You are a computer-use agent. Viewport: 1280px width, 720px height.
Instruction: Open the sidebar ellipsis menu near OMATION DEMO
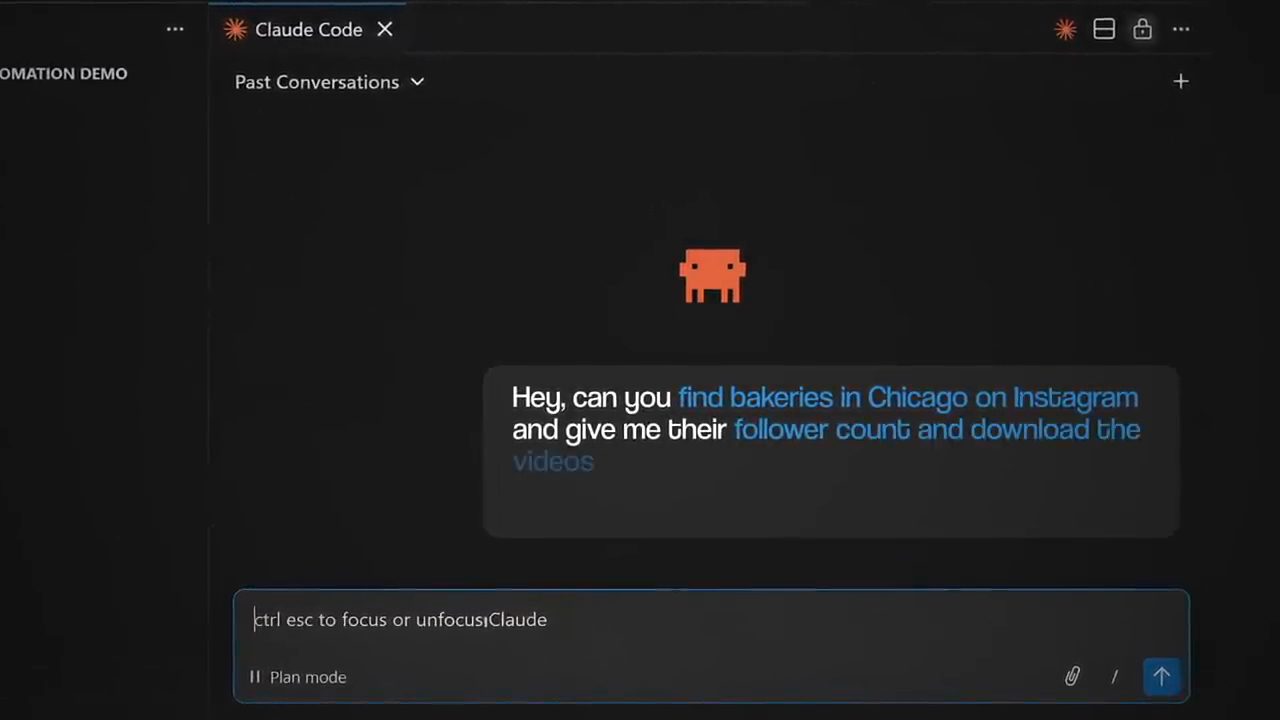point(175,30)
